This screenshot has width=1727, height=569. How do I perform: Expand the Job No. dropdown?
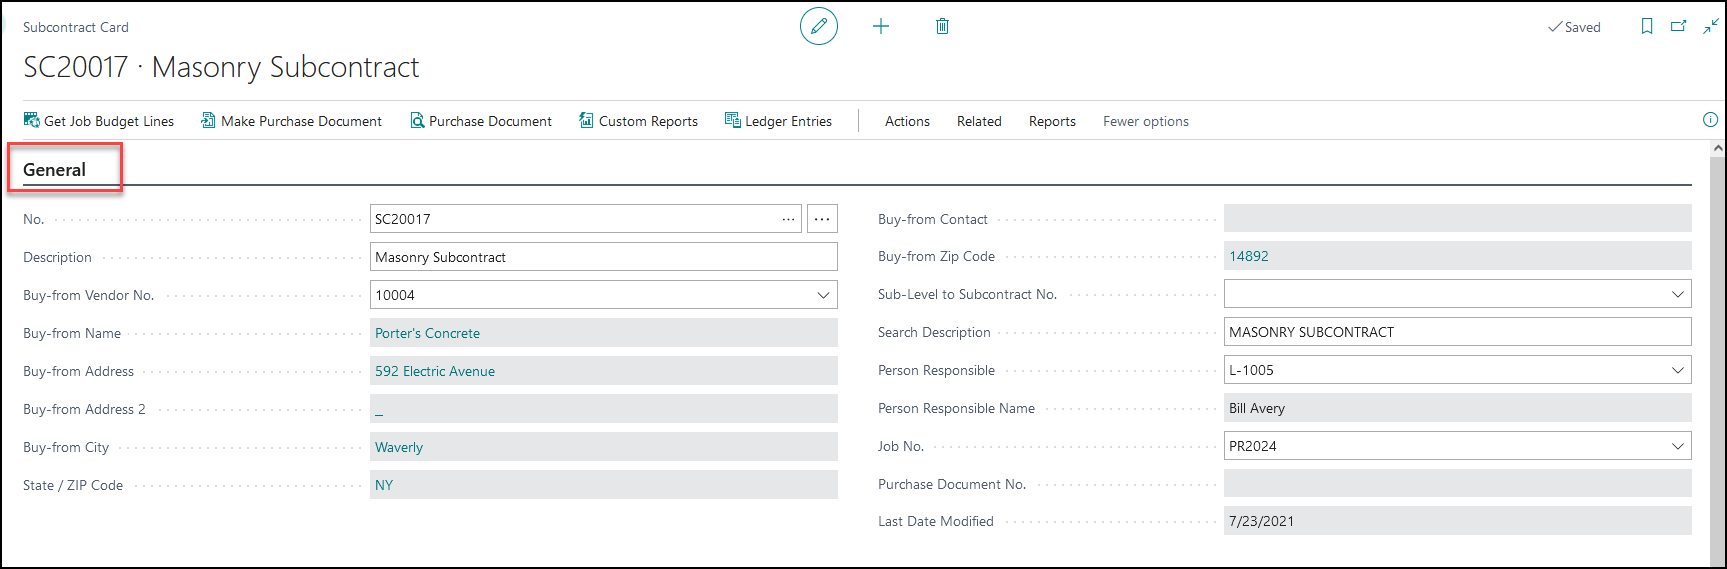coord(1677,446)
